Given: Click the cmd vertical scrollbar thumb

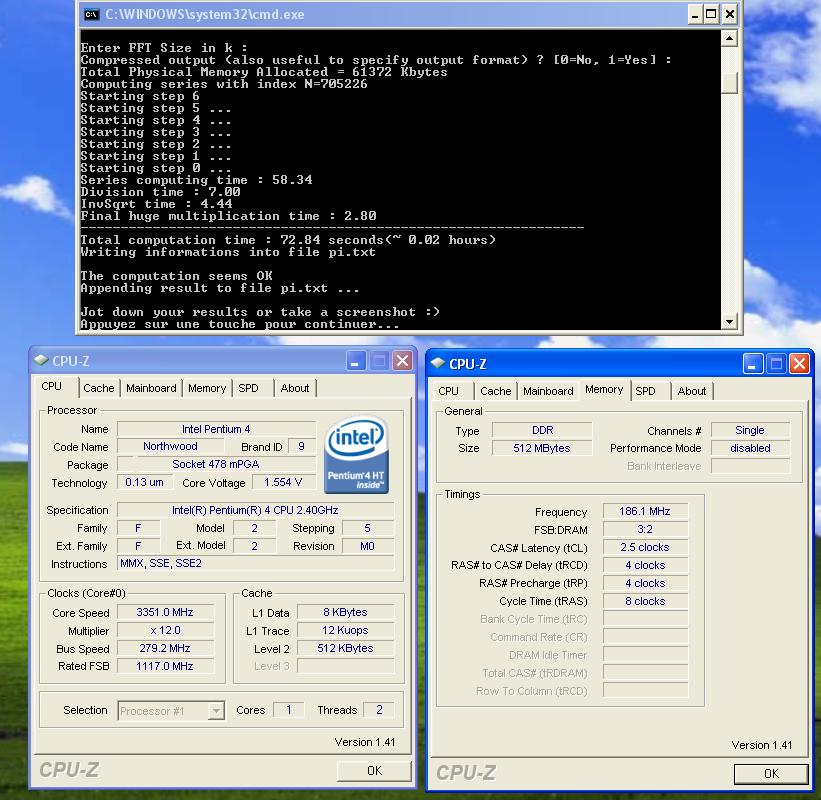Looking at the screenshot, I should pyautogui.click(x=729, y=83).
